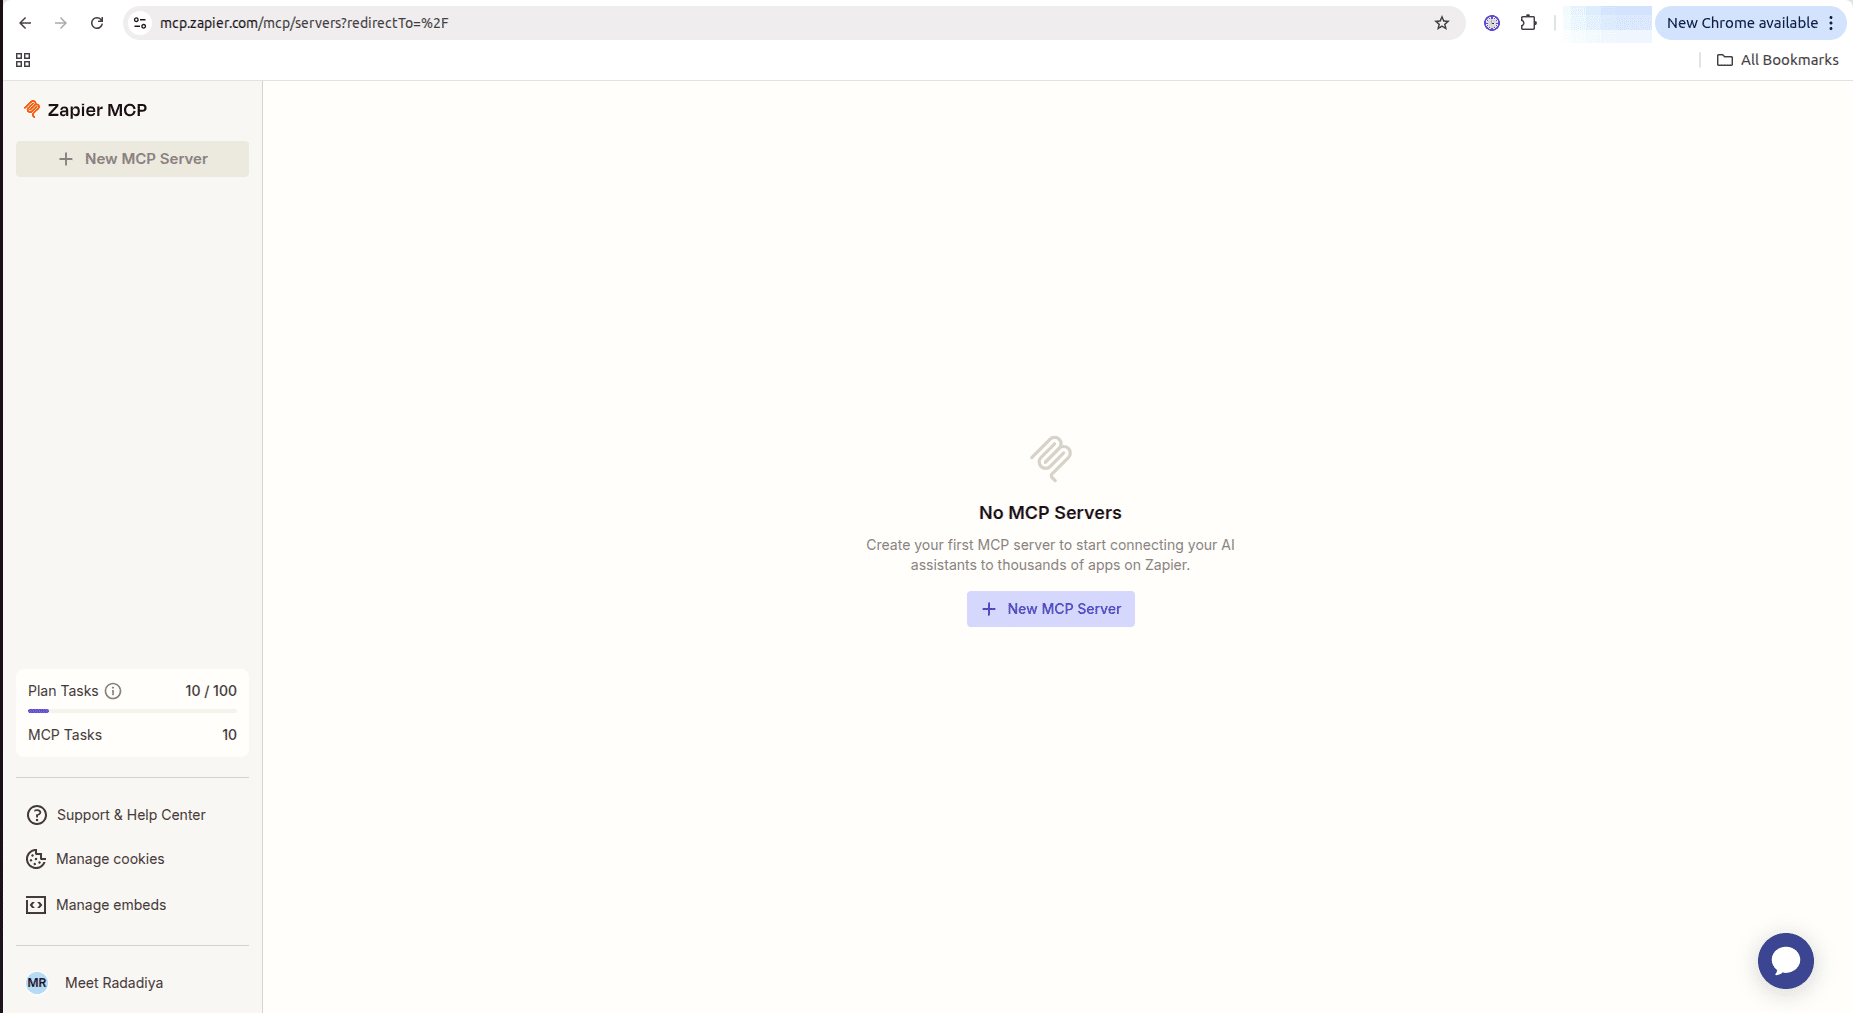
Task: Click the cookie icon beside Manage cookies
Action: [36, 859]
